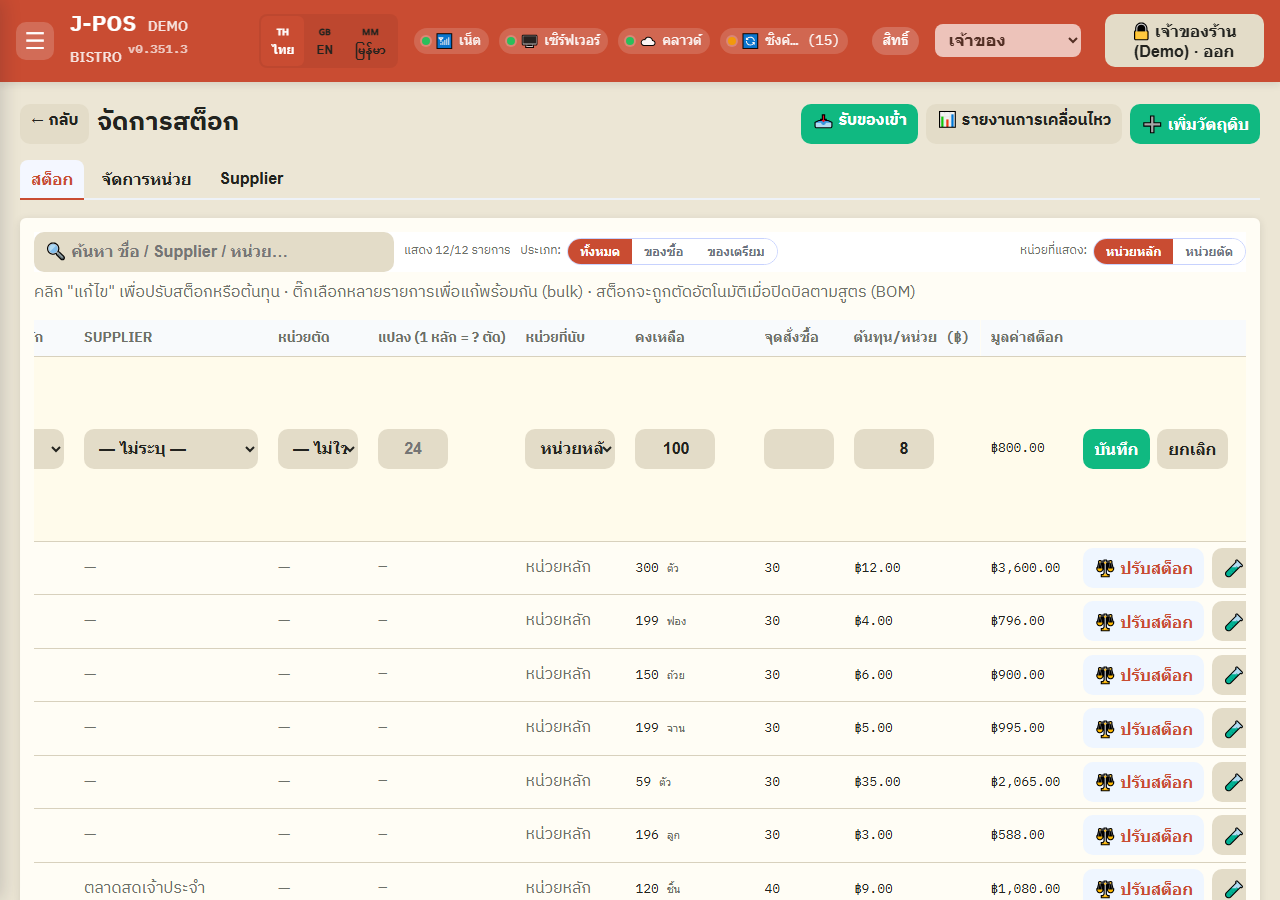The height and width of the screenshot is (900, 1280).
Task: Open the เจ้าของ role dropdown
Action: pos(1008,41)
